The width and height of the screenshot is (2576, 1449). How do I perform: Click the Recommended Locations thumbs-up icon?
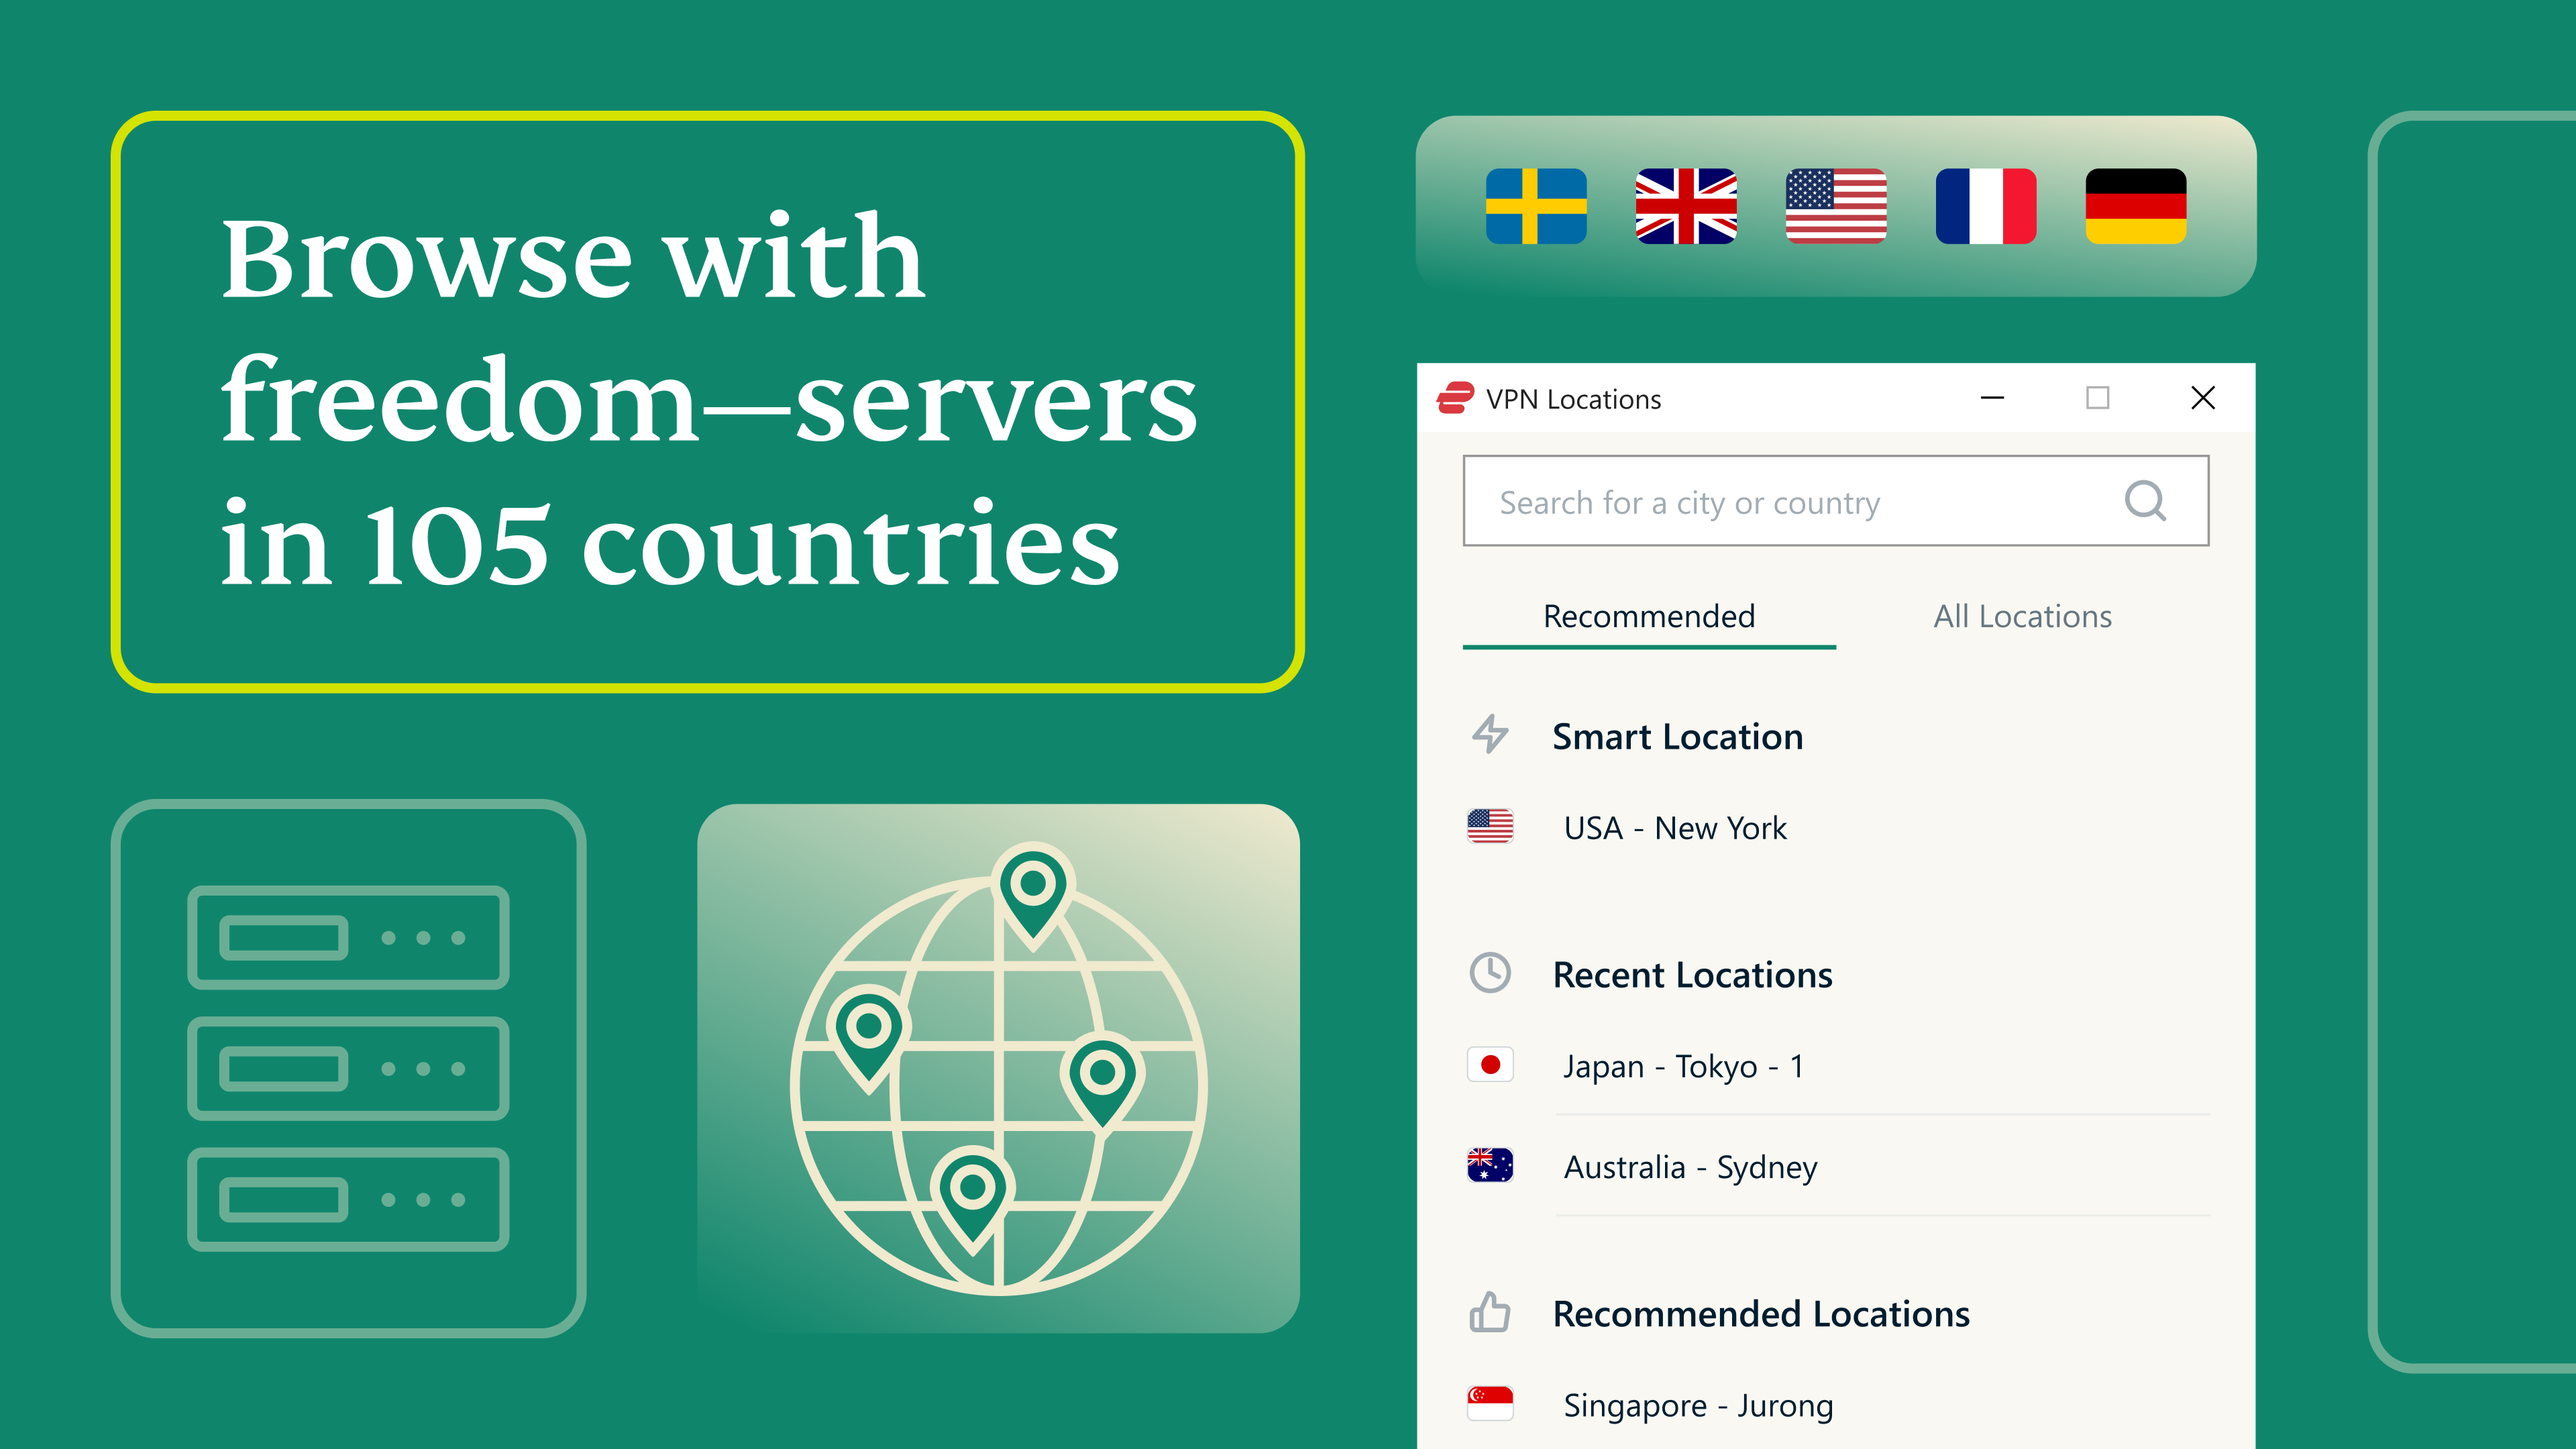(x=1490, y=1313)
